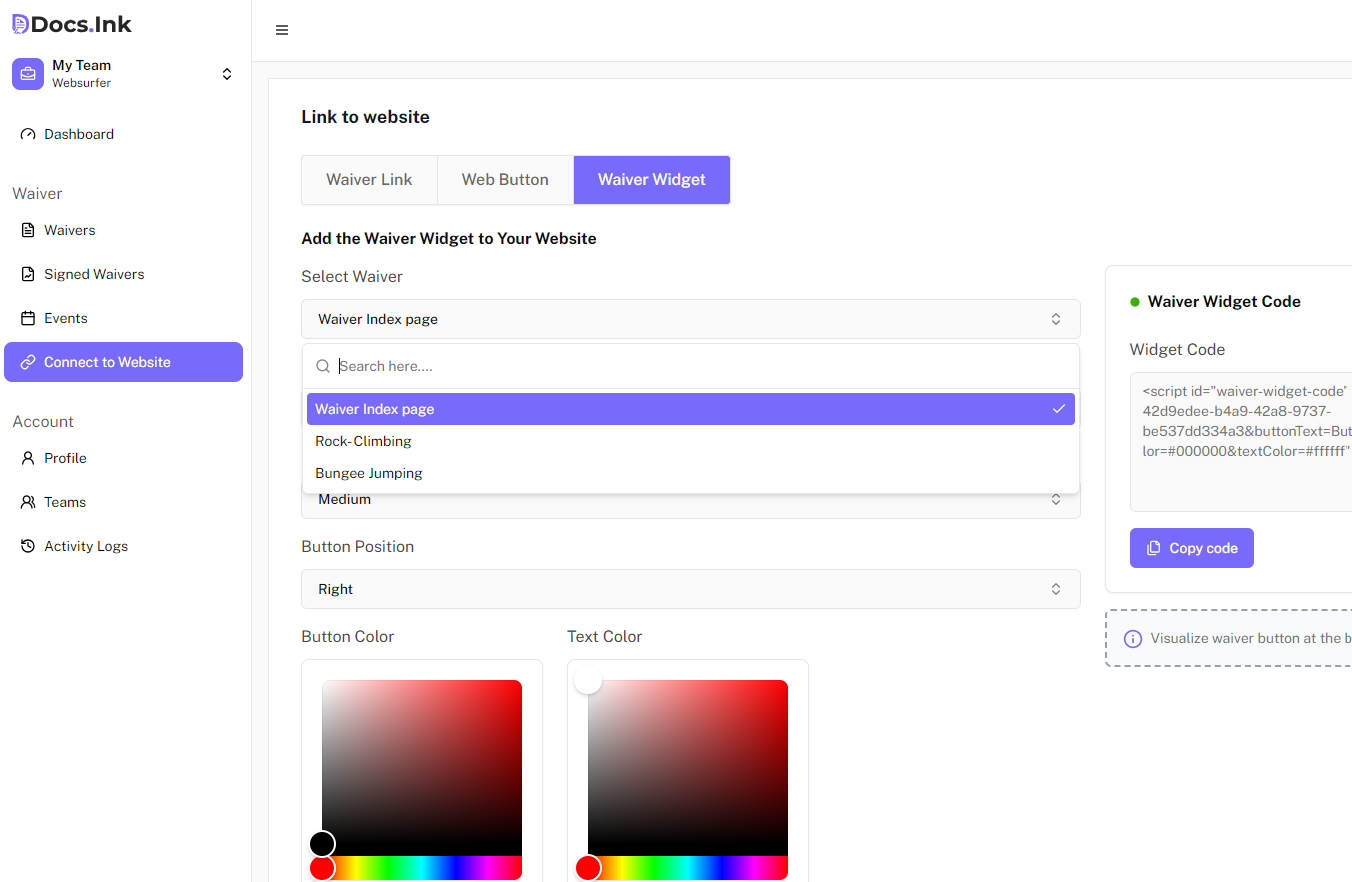Switch to the Waiver Link tab
The height and width of the screenshot is (882, 1352).
point(369,180)
